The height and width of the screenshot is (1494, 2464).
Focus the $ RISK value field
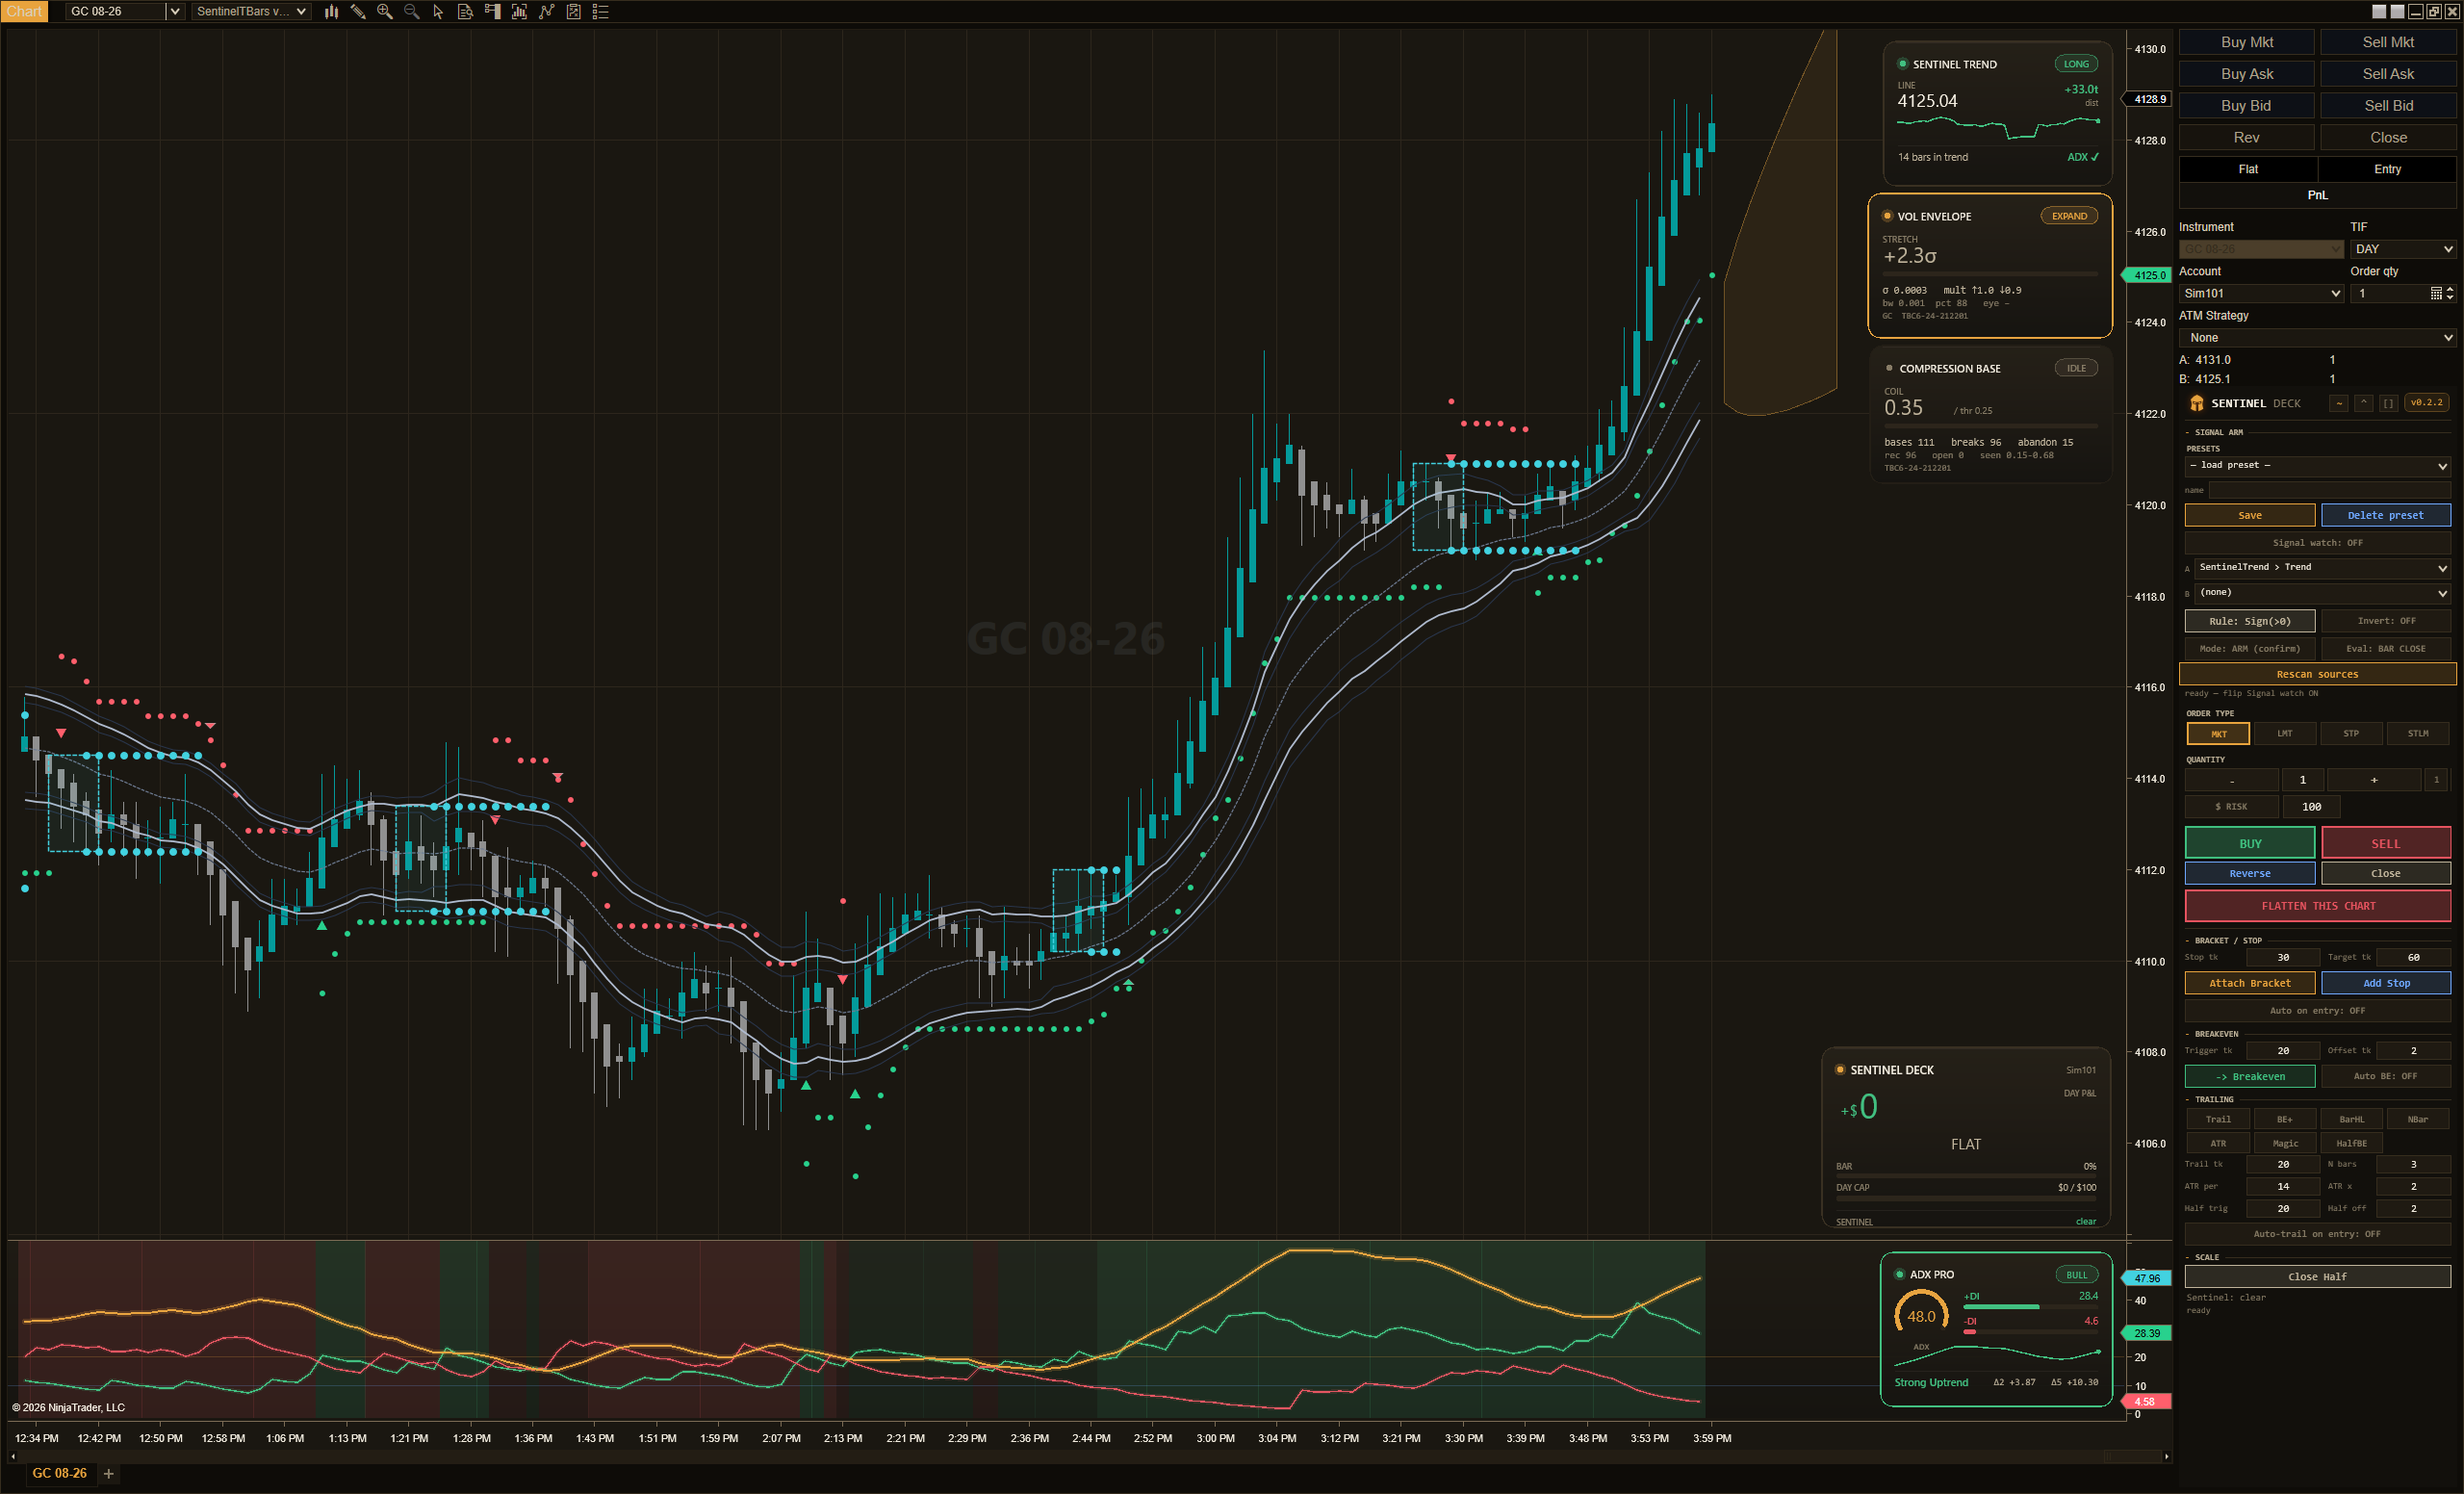click(2311, 807)
